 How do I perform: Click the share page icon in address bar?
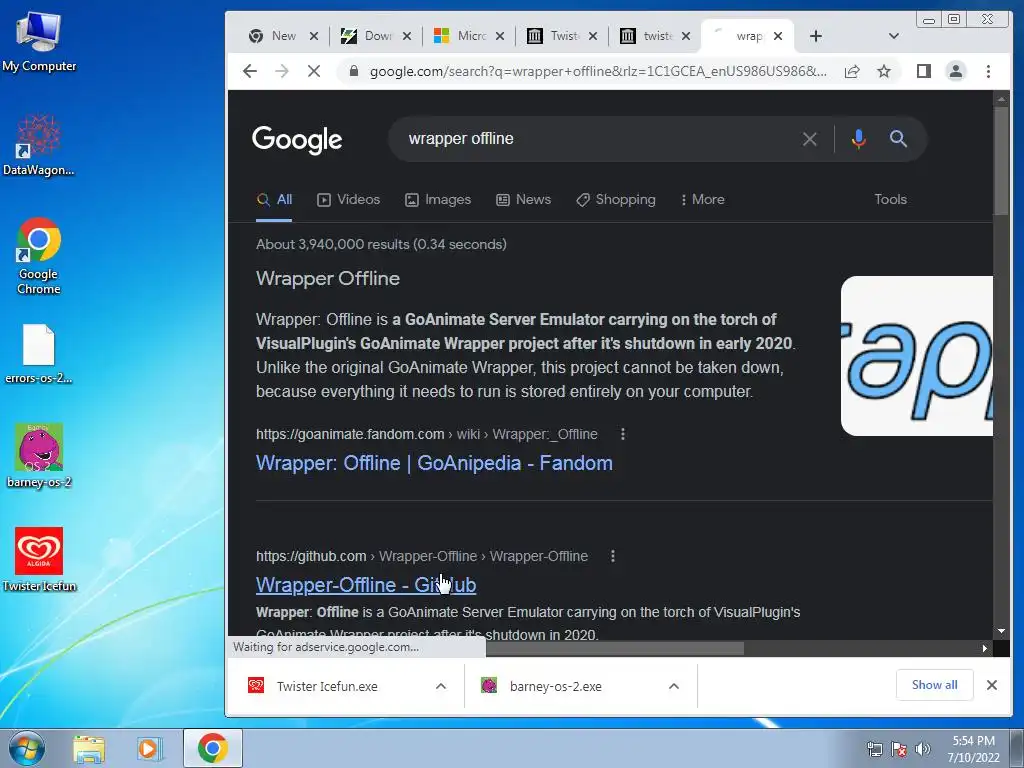click(x=852, y=71)
